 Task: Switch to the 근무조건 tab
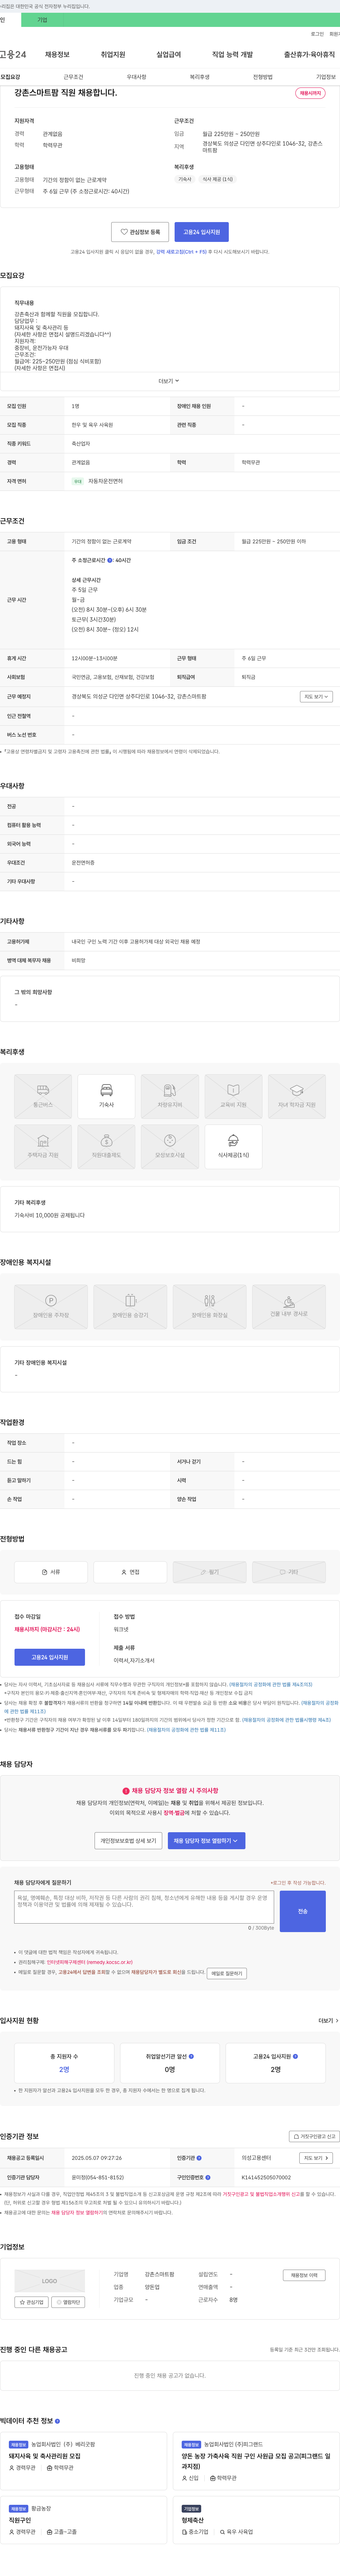73,77
